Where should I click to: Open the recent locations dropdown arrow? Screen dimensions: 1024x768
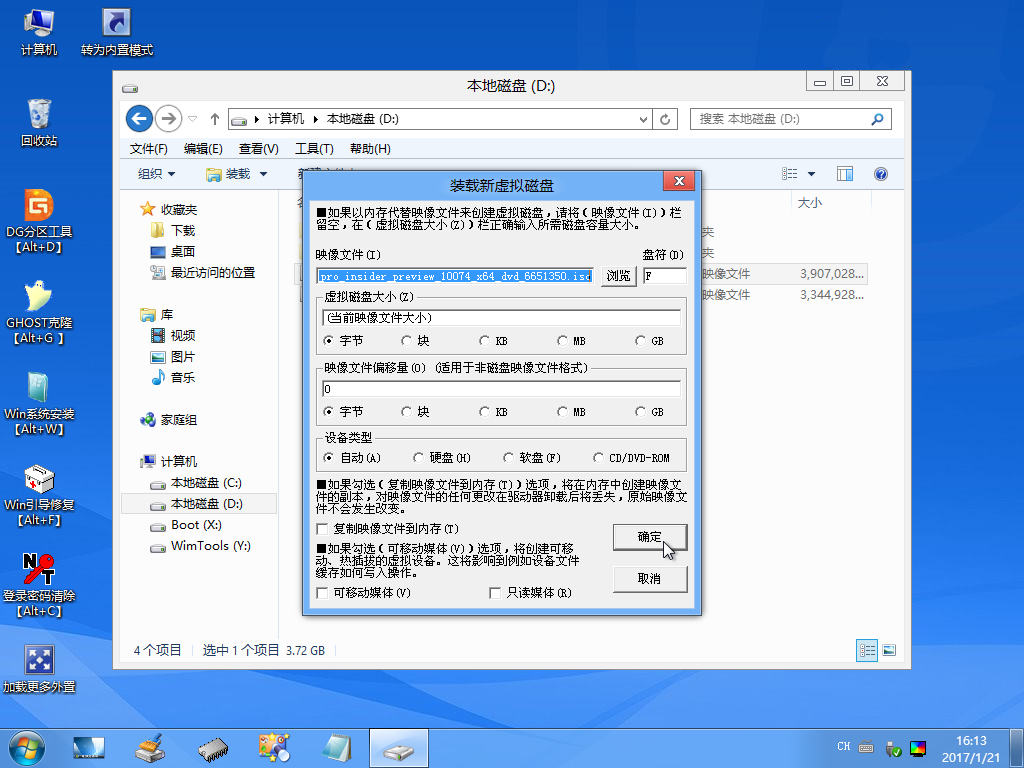(193, 119)
